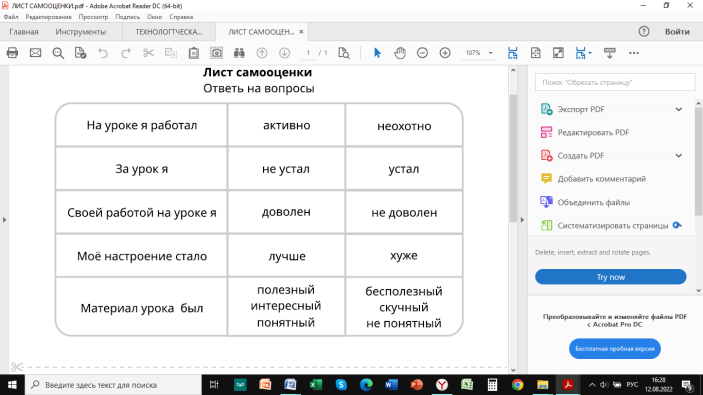Activate the arrow selection tool

(377, 53)
